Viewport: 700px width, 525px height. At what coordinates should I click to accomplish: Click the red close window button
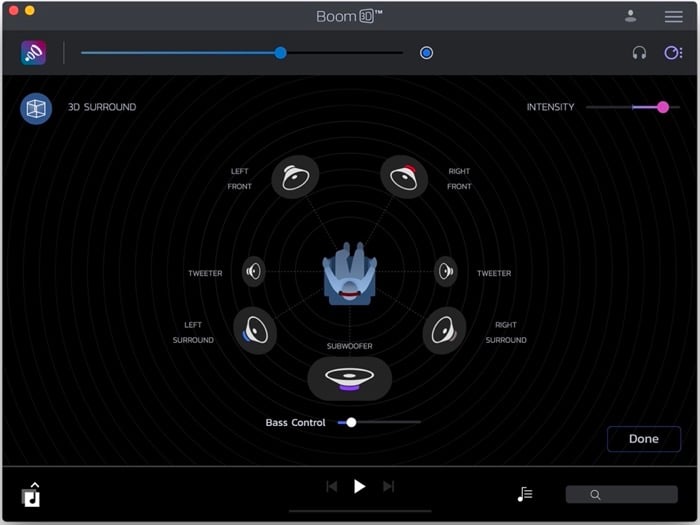click(13, 10)
